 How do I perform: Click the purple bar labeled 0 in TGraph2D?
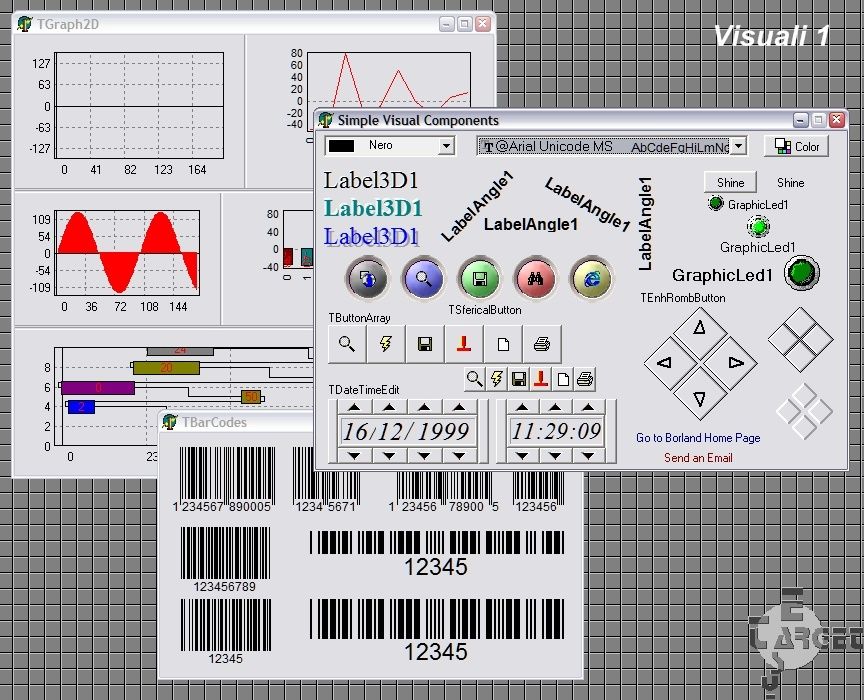98,388
